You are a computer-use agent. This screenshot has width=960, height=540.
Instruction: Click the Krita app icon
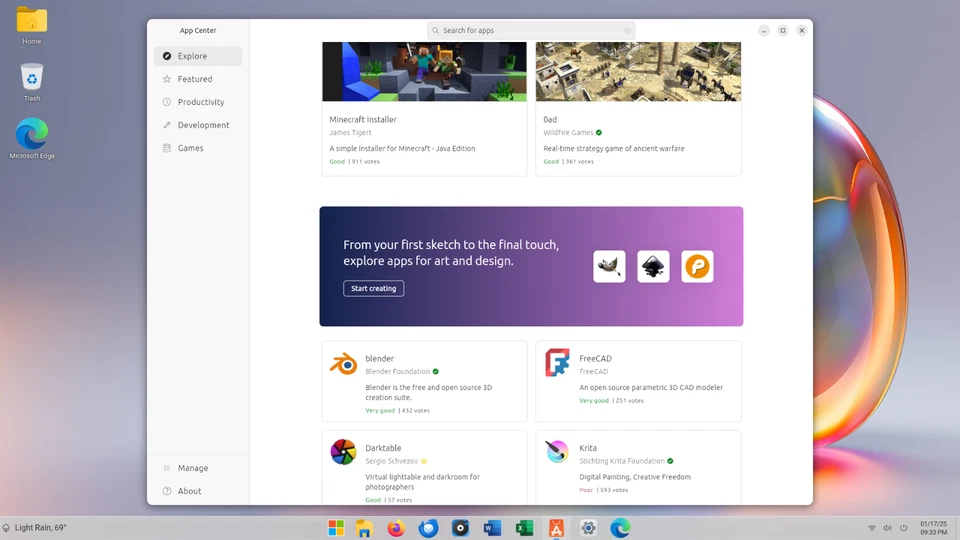[557, 452]
